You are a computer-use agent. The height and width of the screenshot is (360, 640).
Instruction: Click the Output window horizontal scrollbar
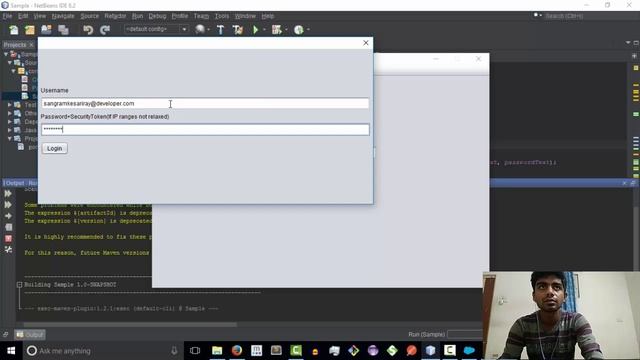click(x=130, y=325)
